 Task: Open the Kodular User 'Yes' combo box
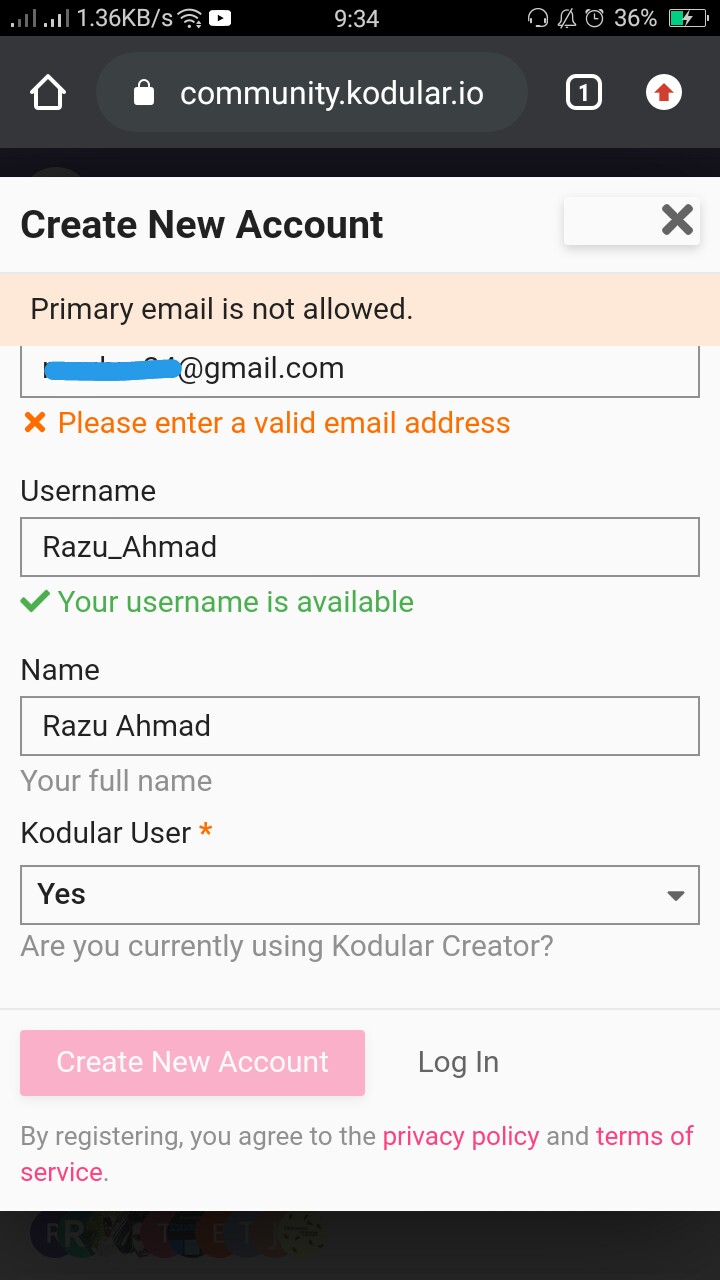click(x=340, y=895)
